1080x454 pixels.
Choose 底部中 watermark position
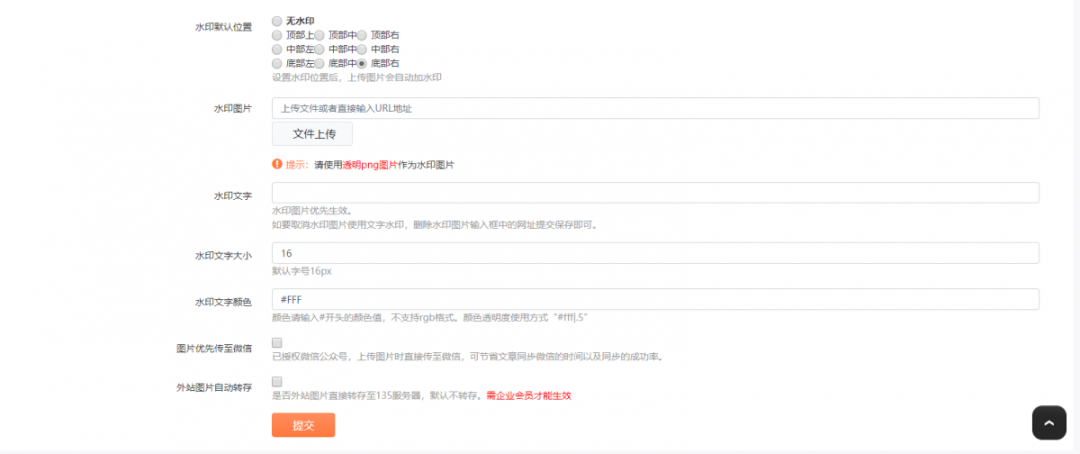320,63
